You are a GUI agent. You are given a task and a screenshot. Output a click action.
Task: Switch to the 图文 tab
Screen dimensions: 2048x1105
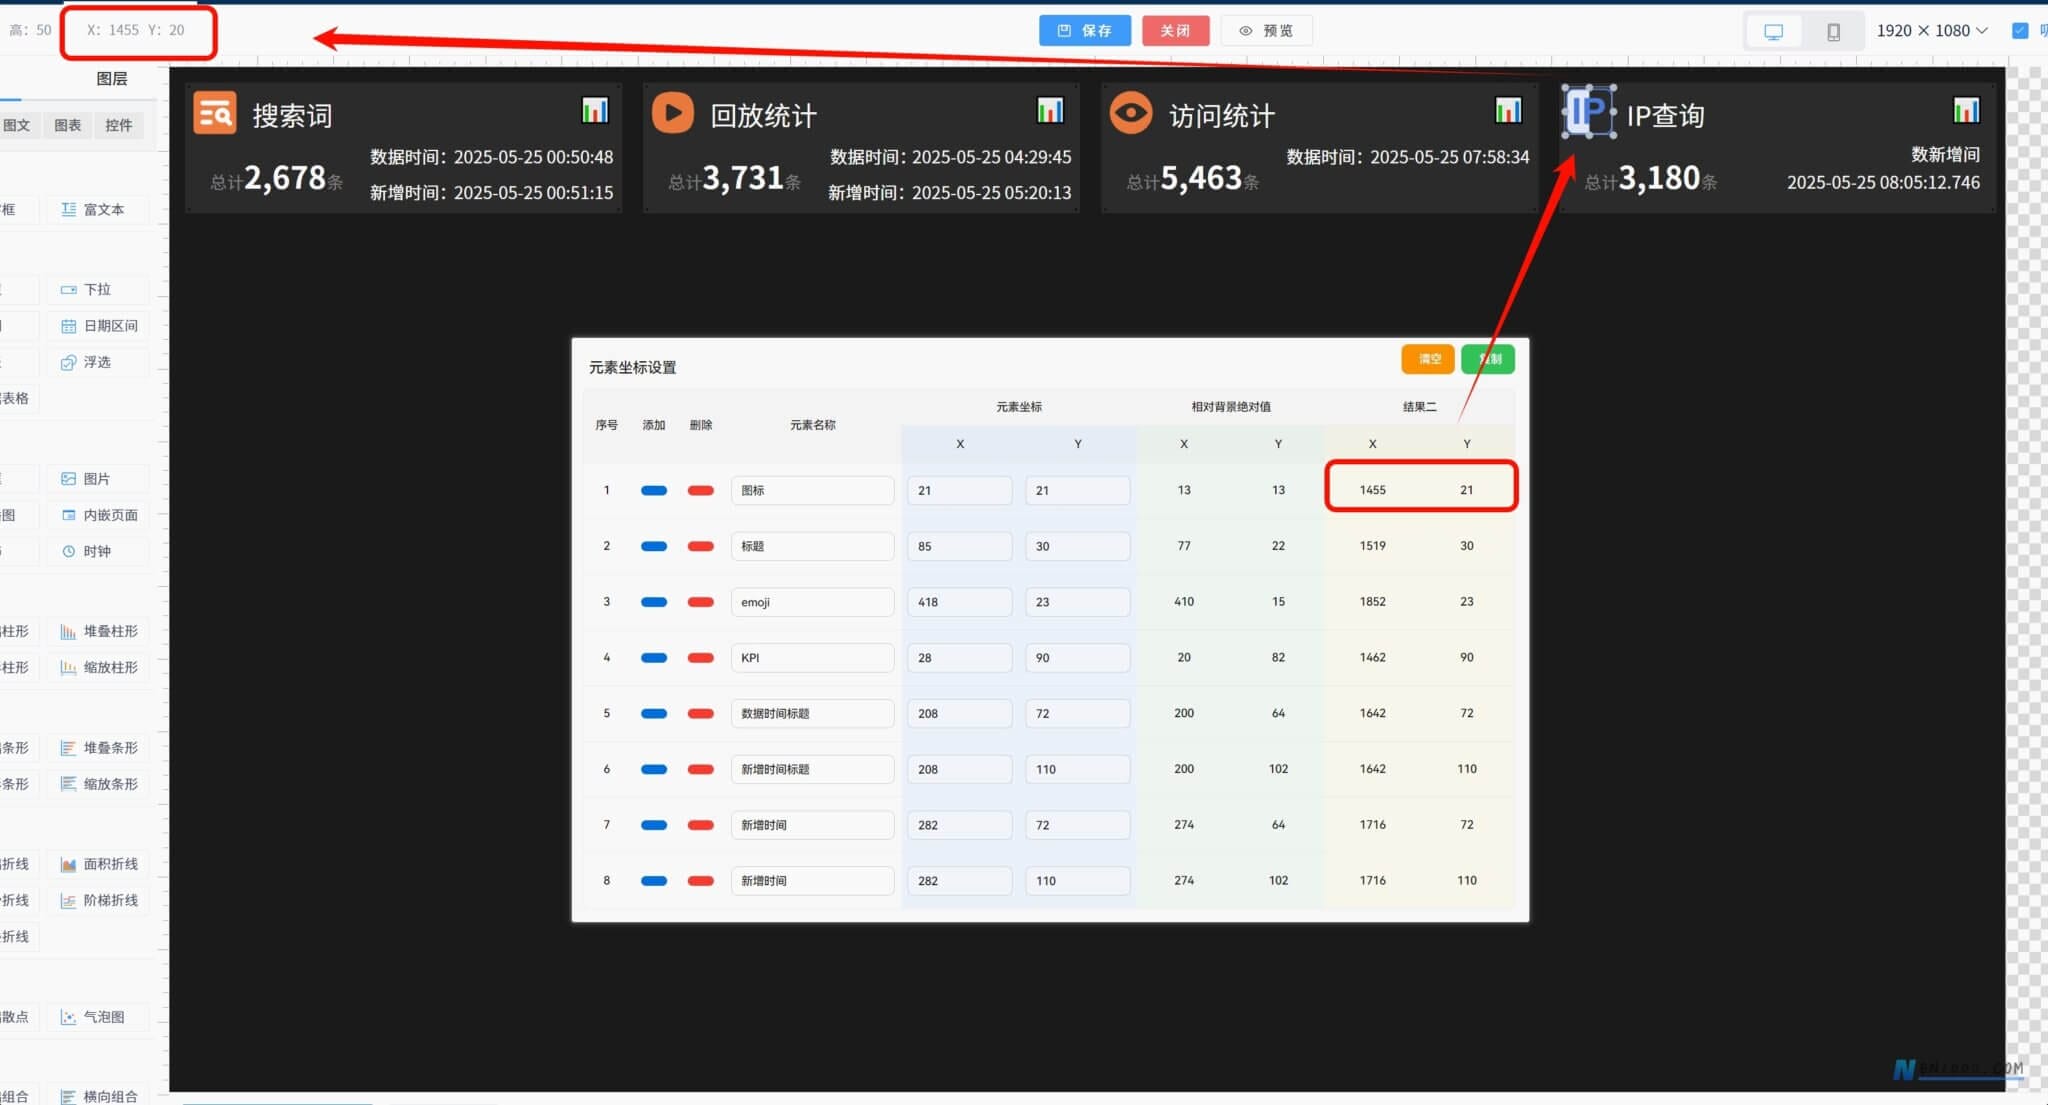coord(17,125)
